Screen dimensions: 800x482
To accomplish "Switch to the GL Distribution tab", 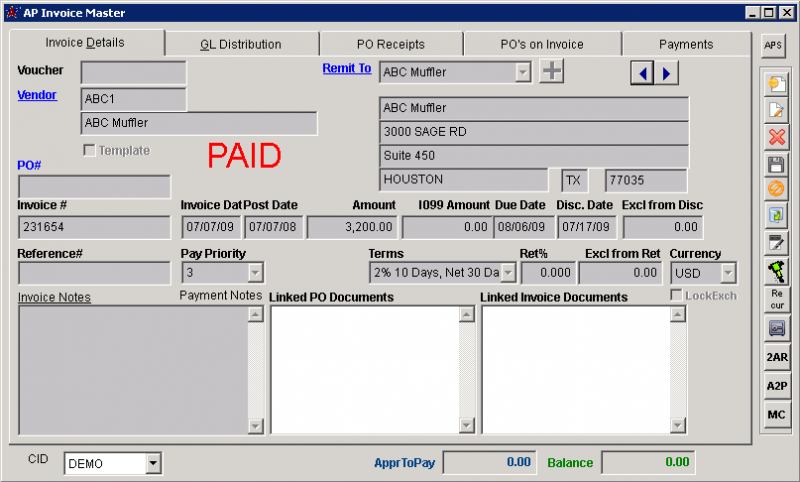I will (241, 44).
